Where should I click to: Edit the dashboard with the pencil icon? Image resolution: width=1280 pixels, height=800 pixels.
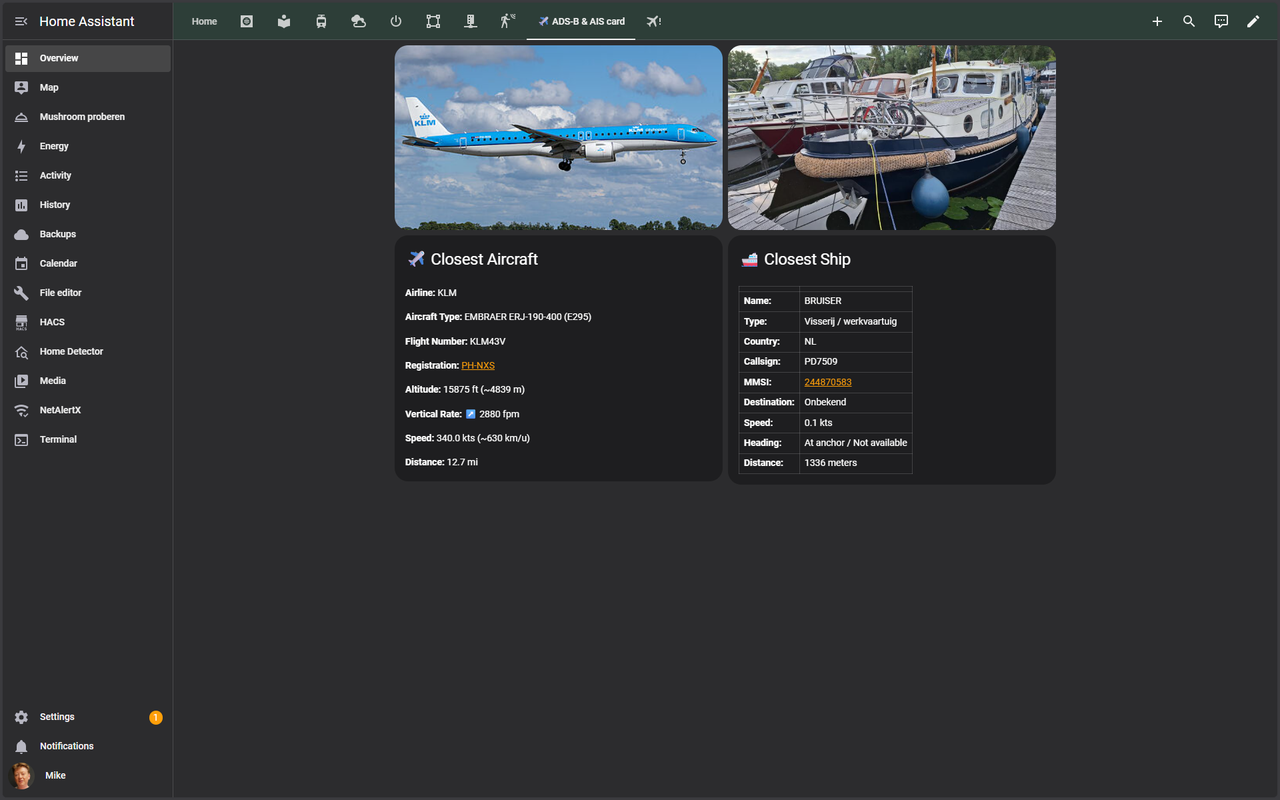point(1253,21)
